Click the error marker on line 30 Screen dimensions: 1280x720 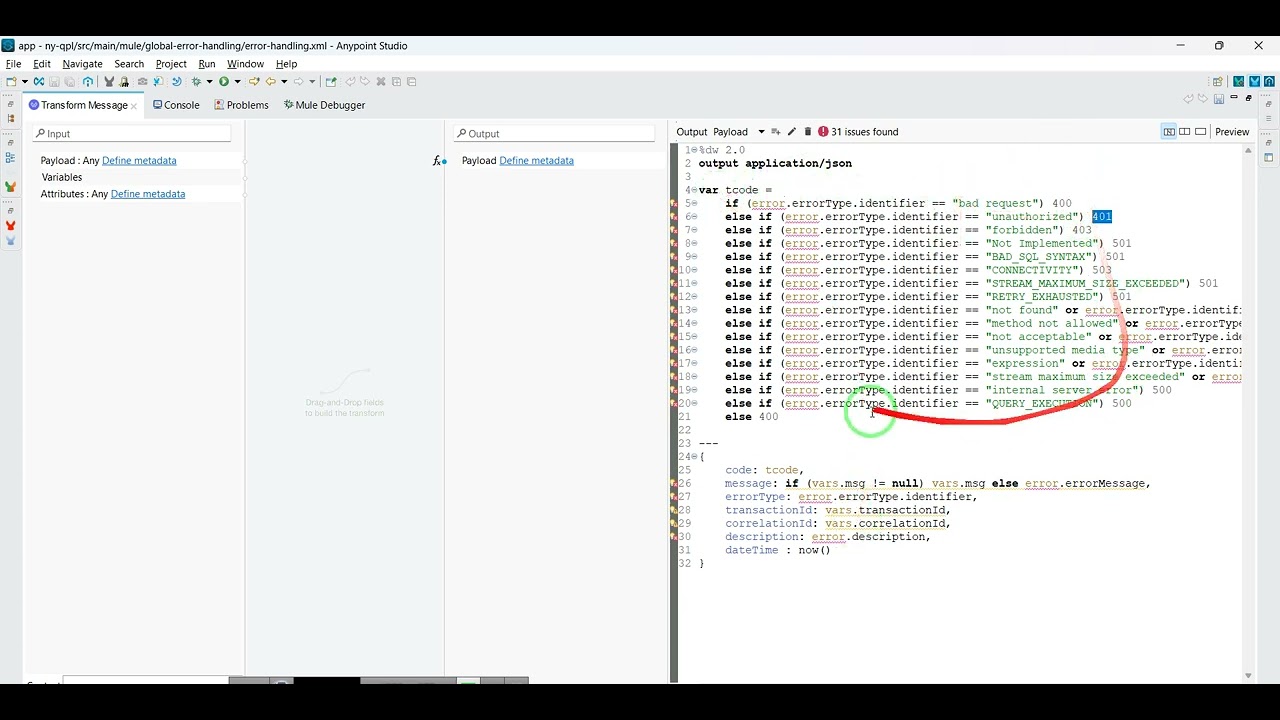[675, 537]
